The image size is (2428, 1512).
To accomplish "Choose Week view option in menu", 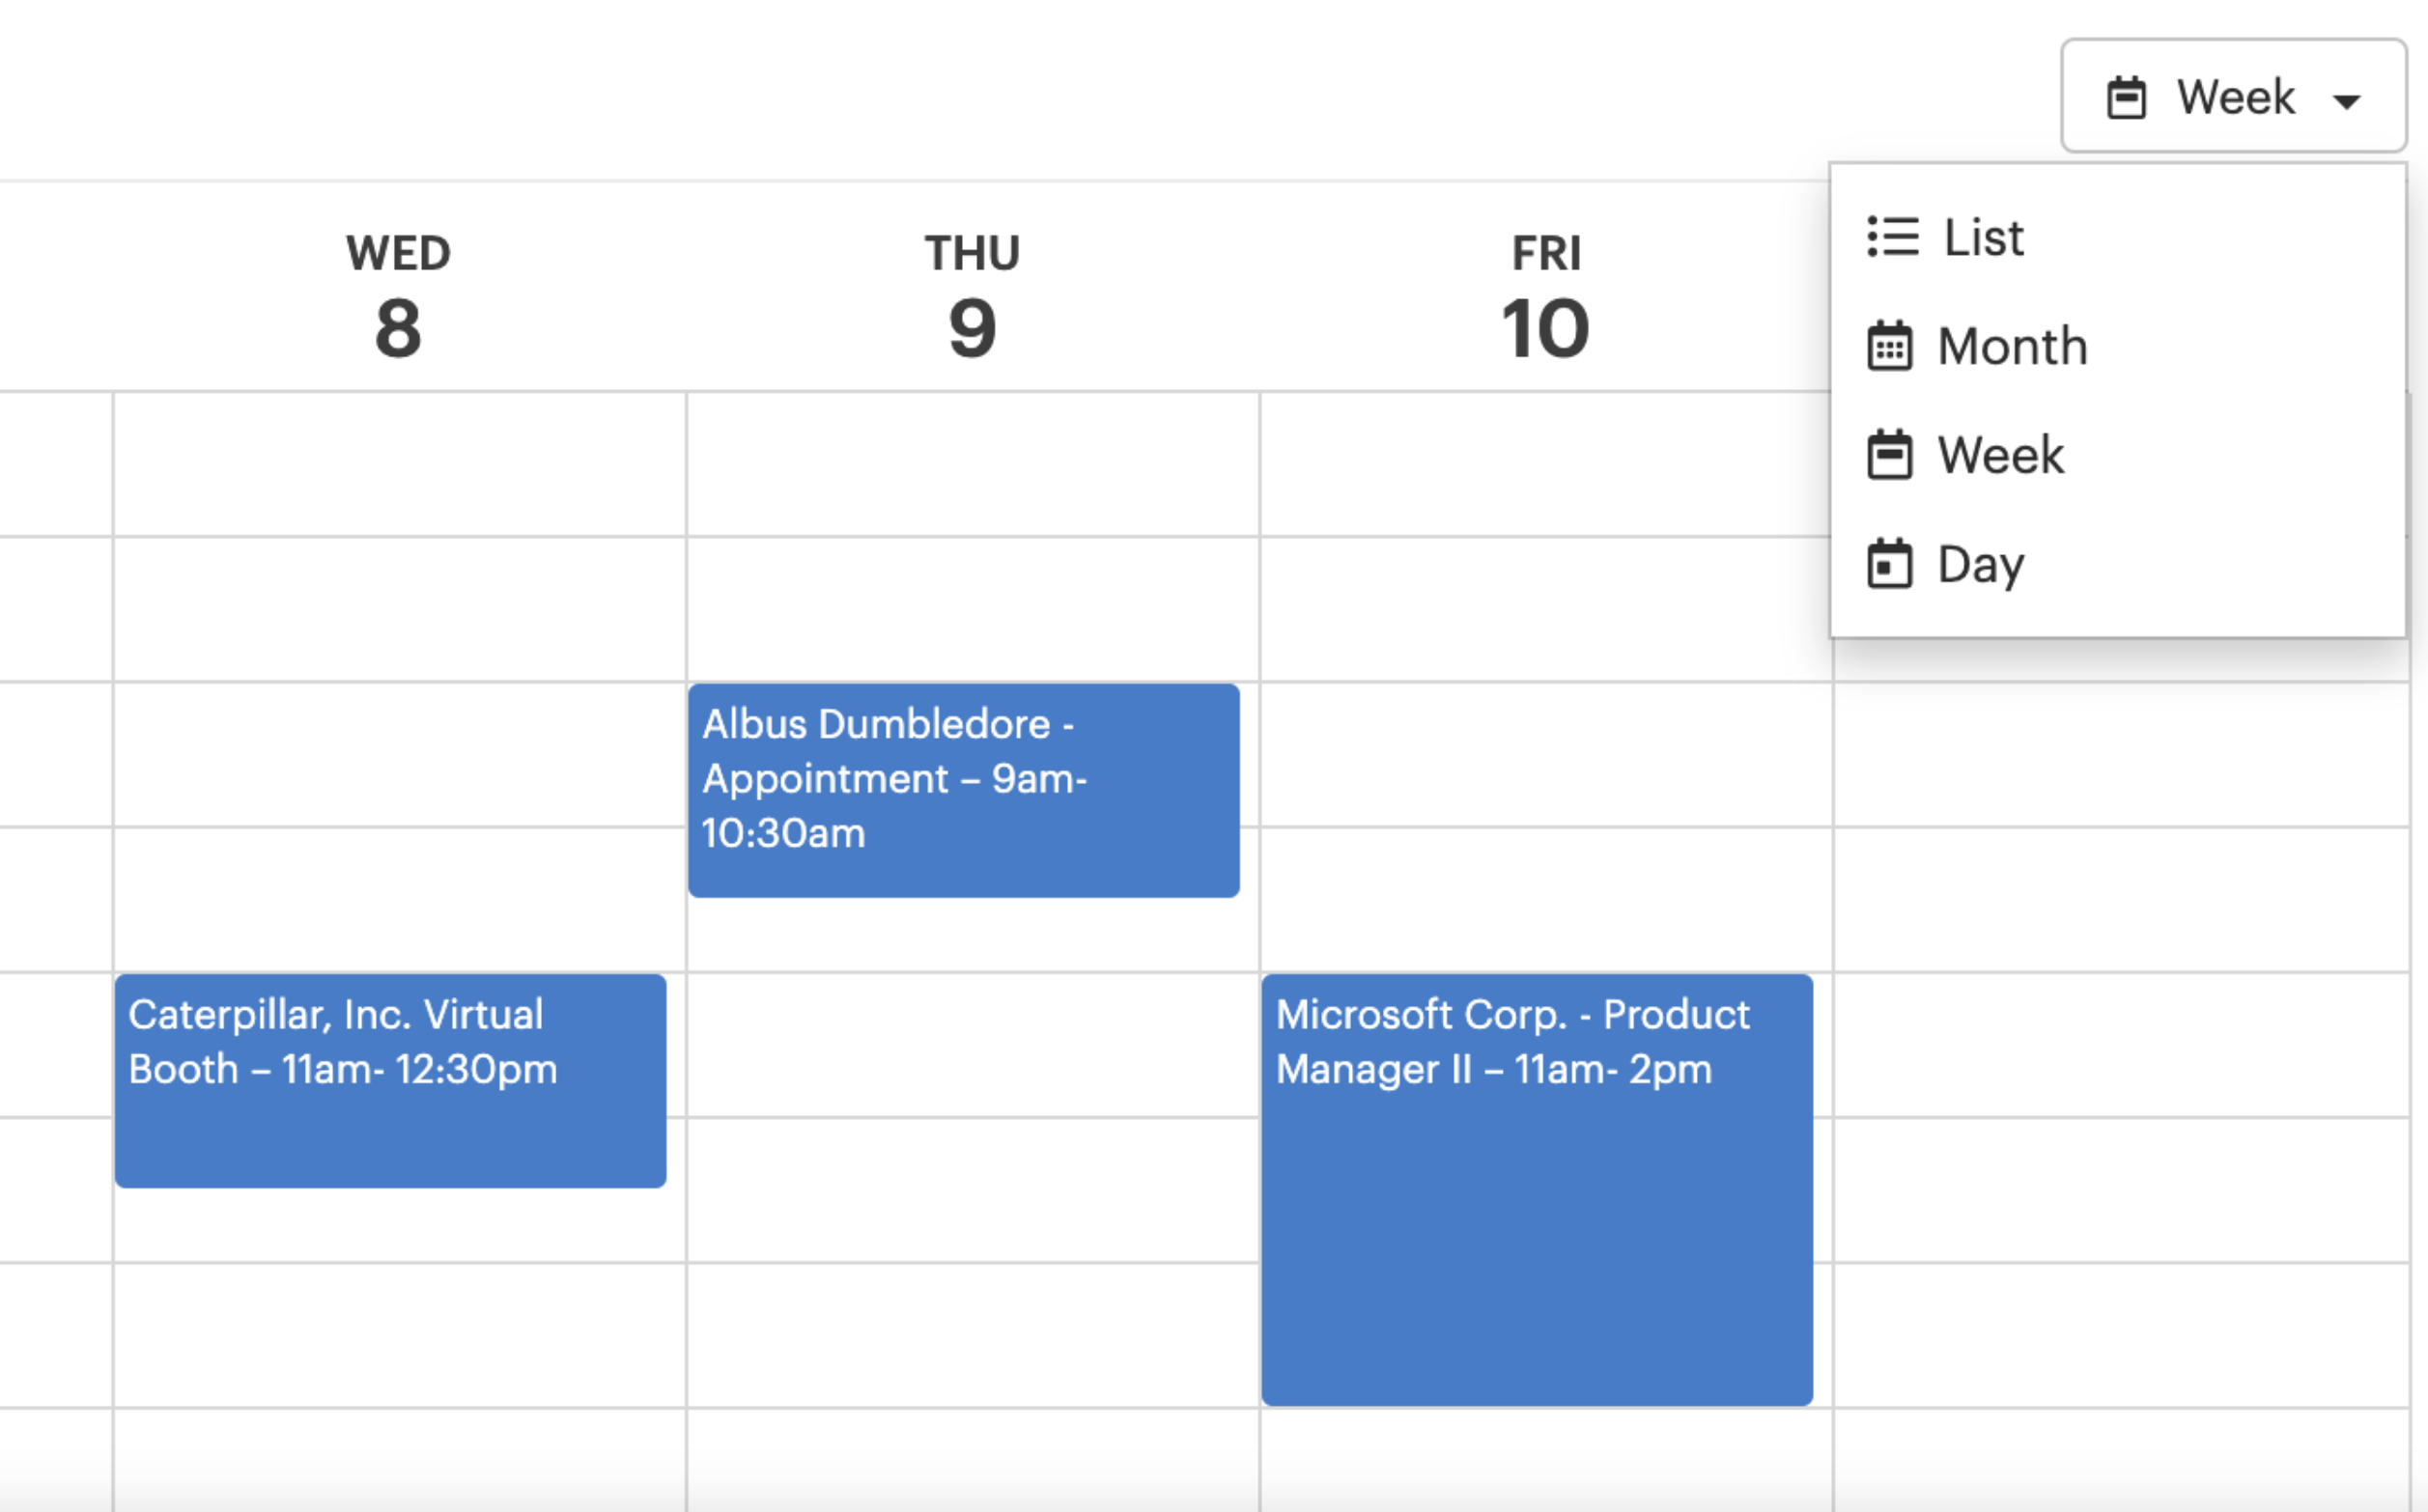I will tap(2000, 455).
